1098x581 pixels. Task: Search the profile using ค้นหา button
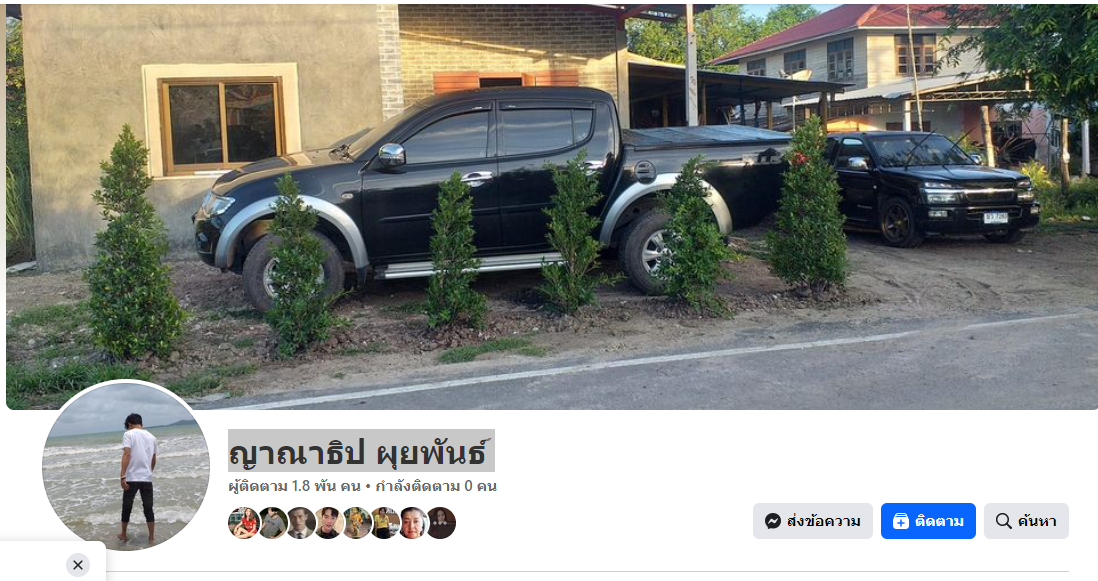pyautogui.click(x=1026, y=522)
